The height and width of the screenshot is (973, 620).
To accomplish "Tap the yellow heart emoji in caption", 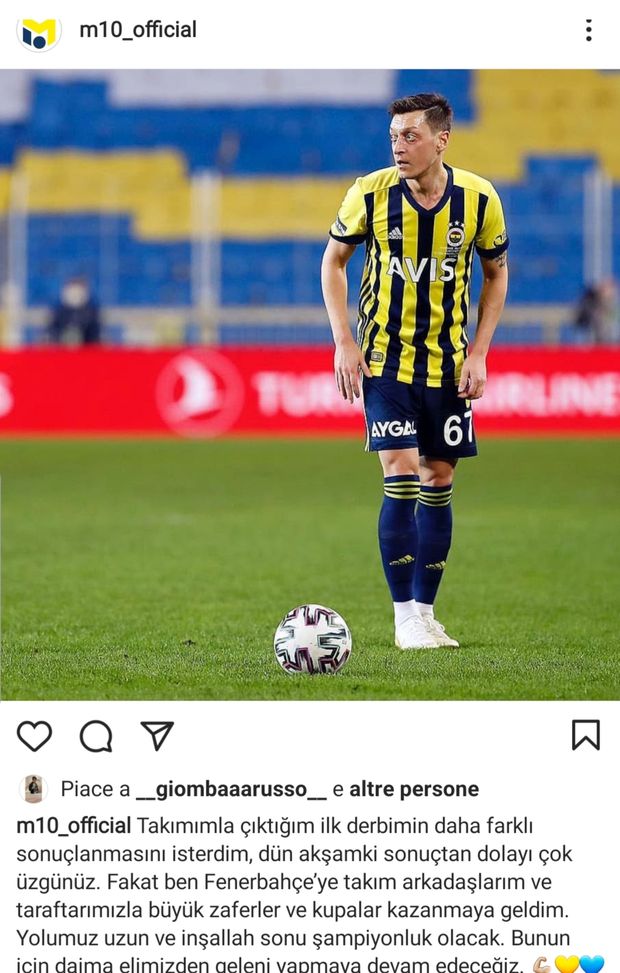I will (x=567, y=964).
